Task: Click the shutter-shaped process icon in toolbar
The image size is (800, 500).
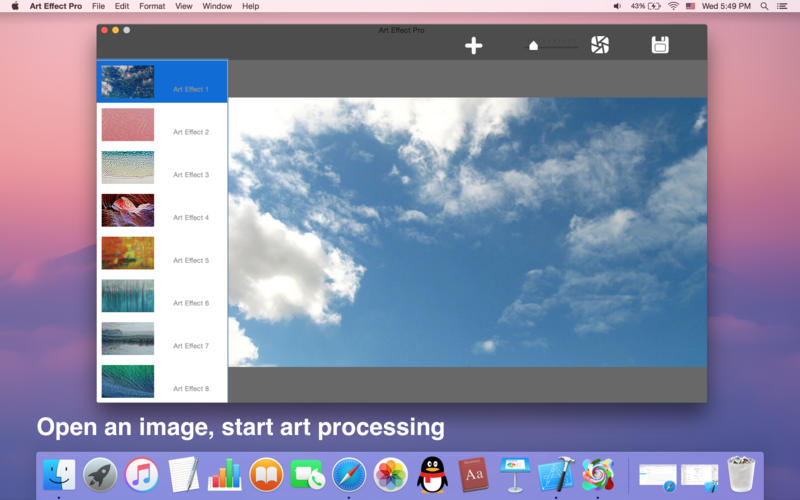Action: point(599,45)
